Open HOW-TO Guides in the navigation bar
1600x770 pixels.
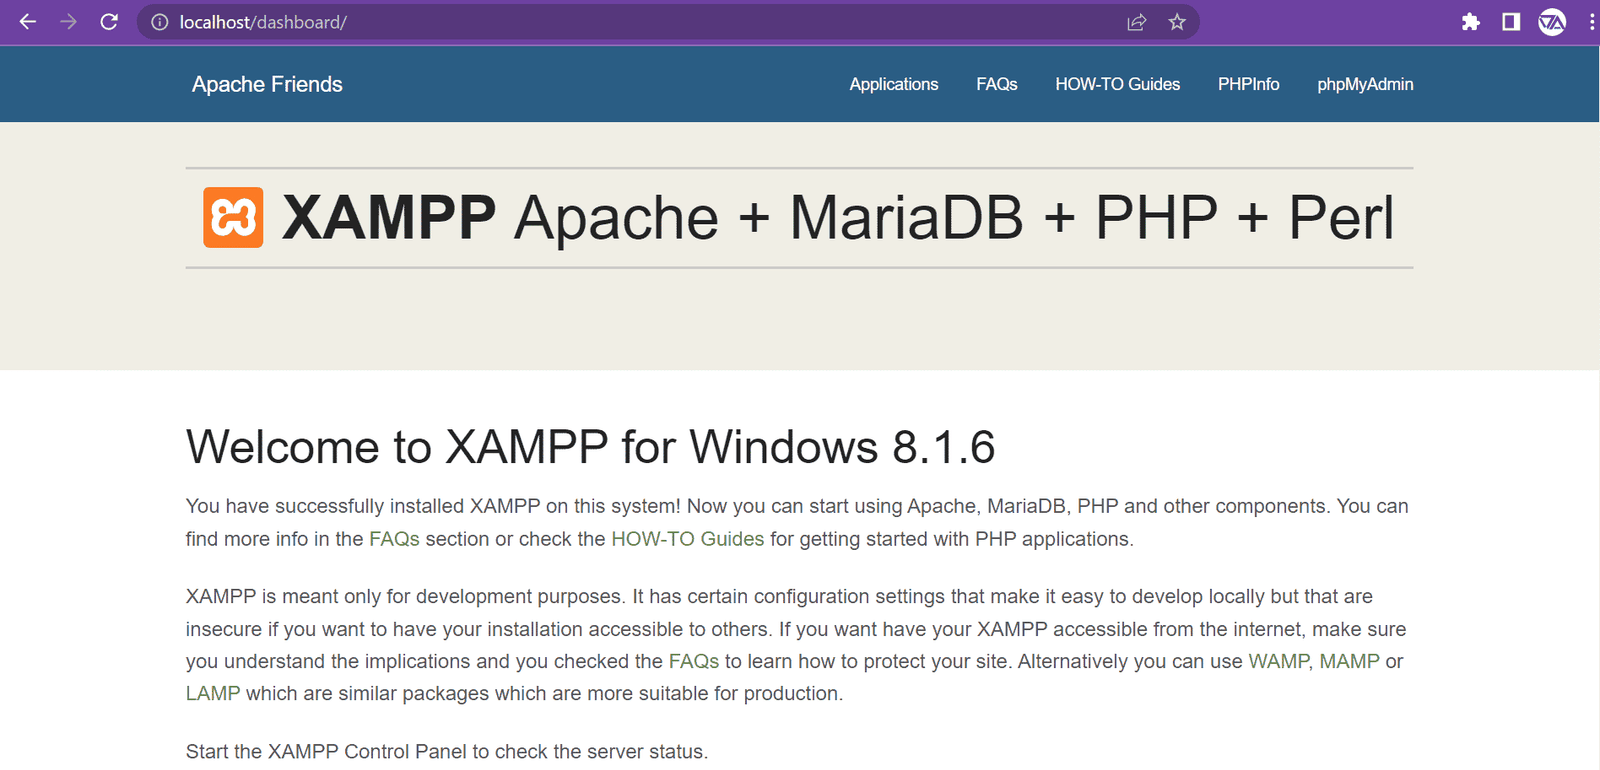[1118, 84]
